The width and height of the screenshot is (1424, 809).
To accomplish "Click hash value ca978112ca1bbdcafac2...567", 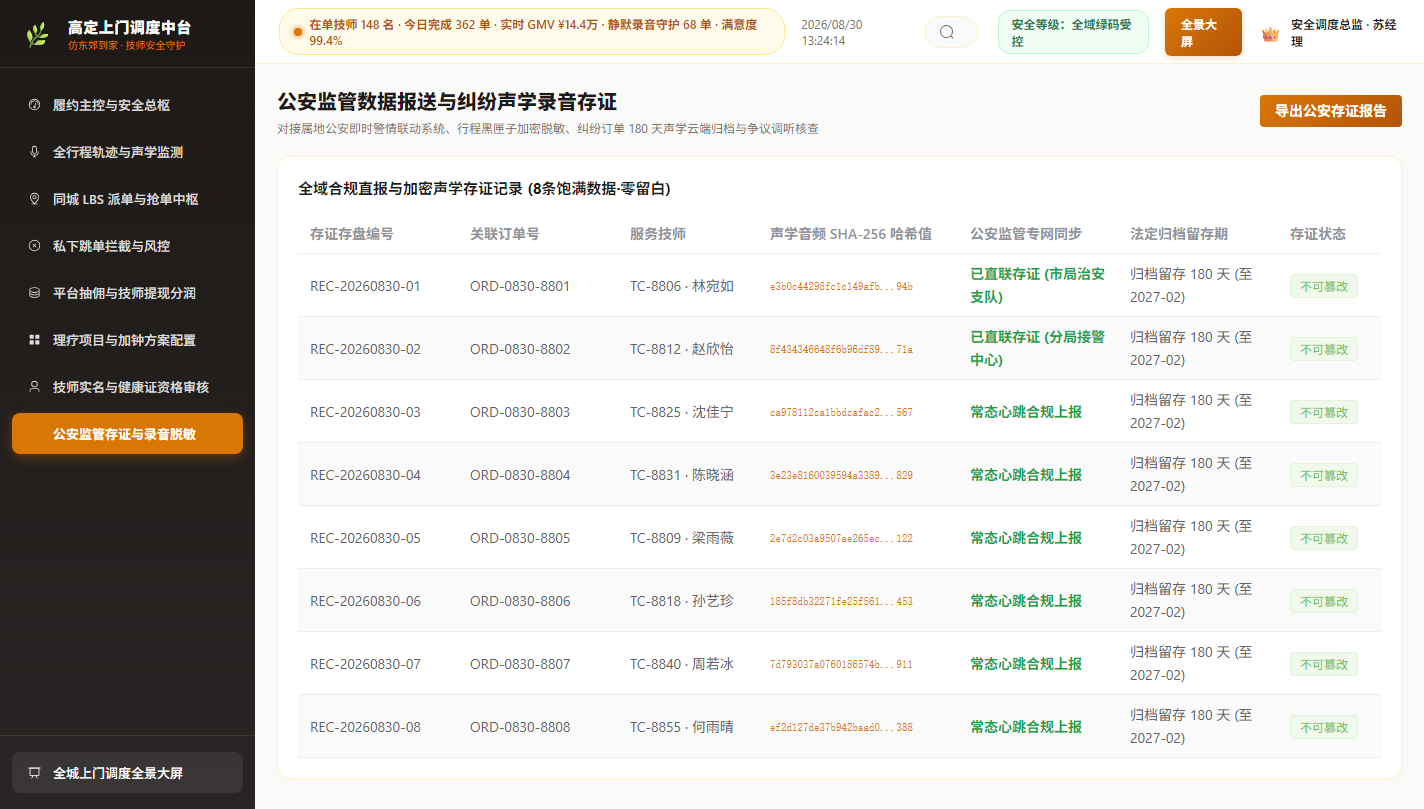I will 841,413.
